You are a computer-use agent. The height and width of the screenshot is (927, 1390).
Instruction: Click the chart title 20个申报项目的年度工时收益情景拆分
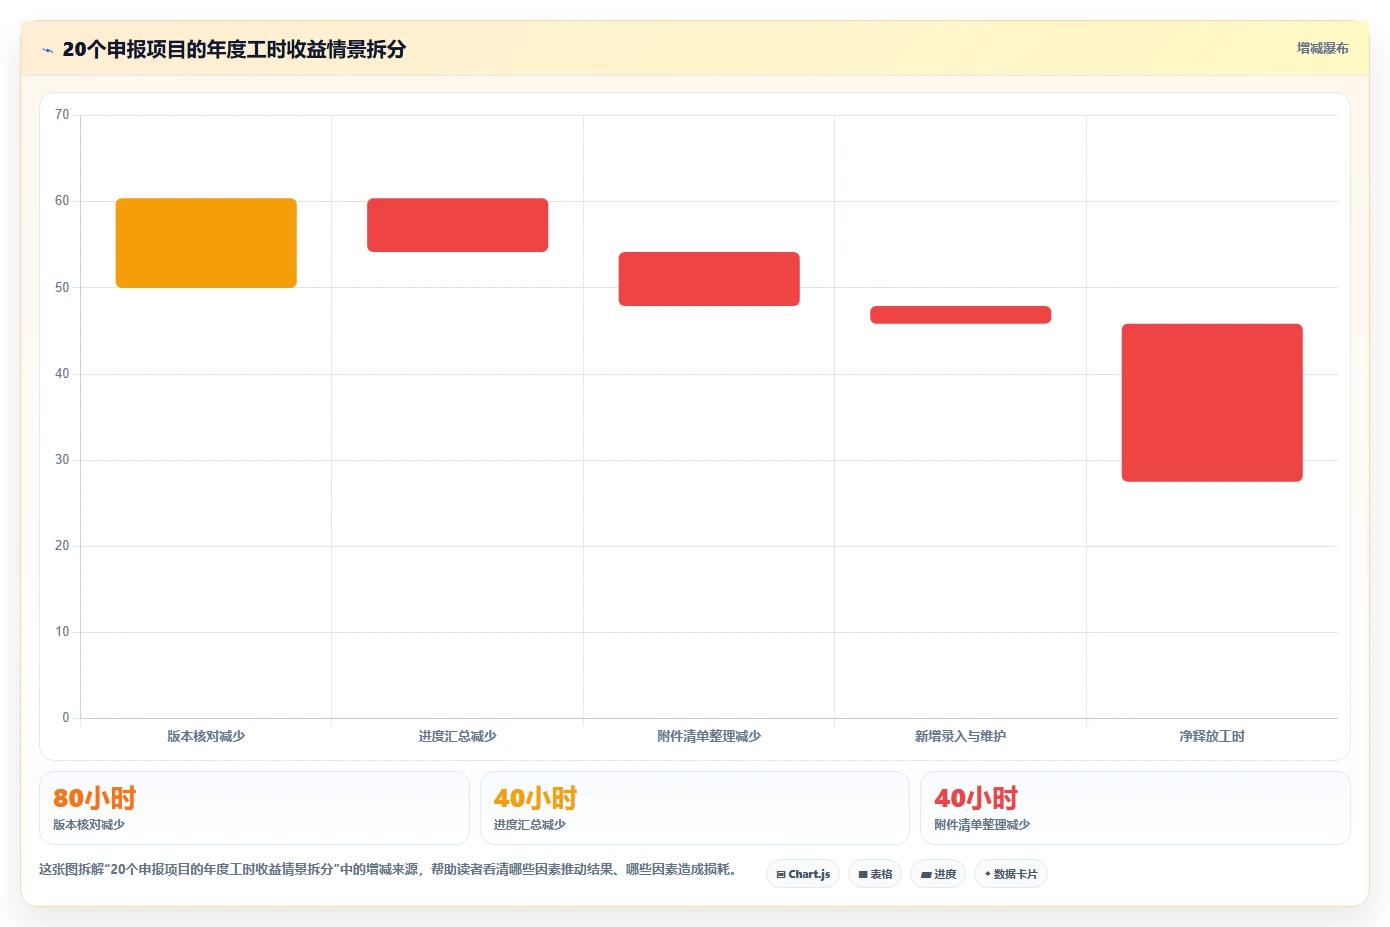click(x=234, y=49)
